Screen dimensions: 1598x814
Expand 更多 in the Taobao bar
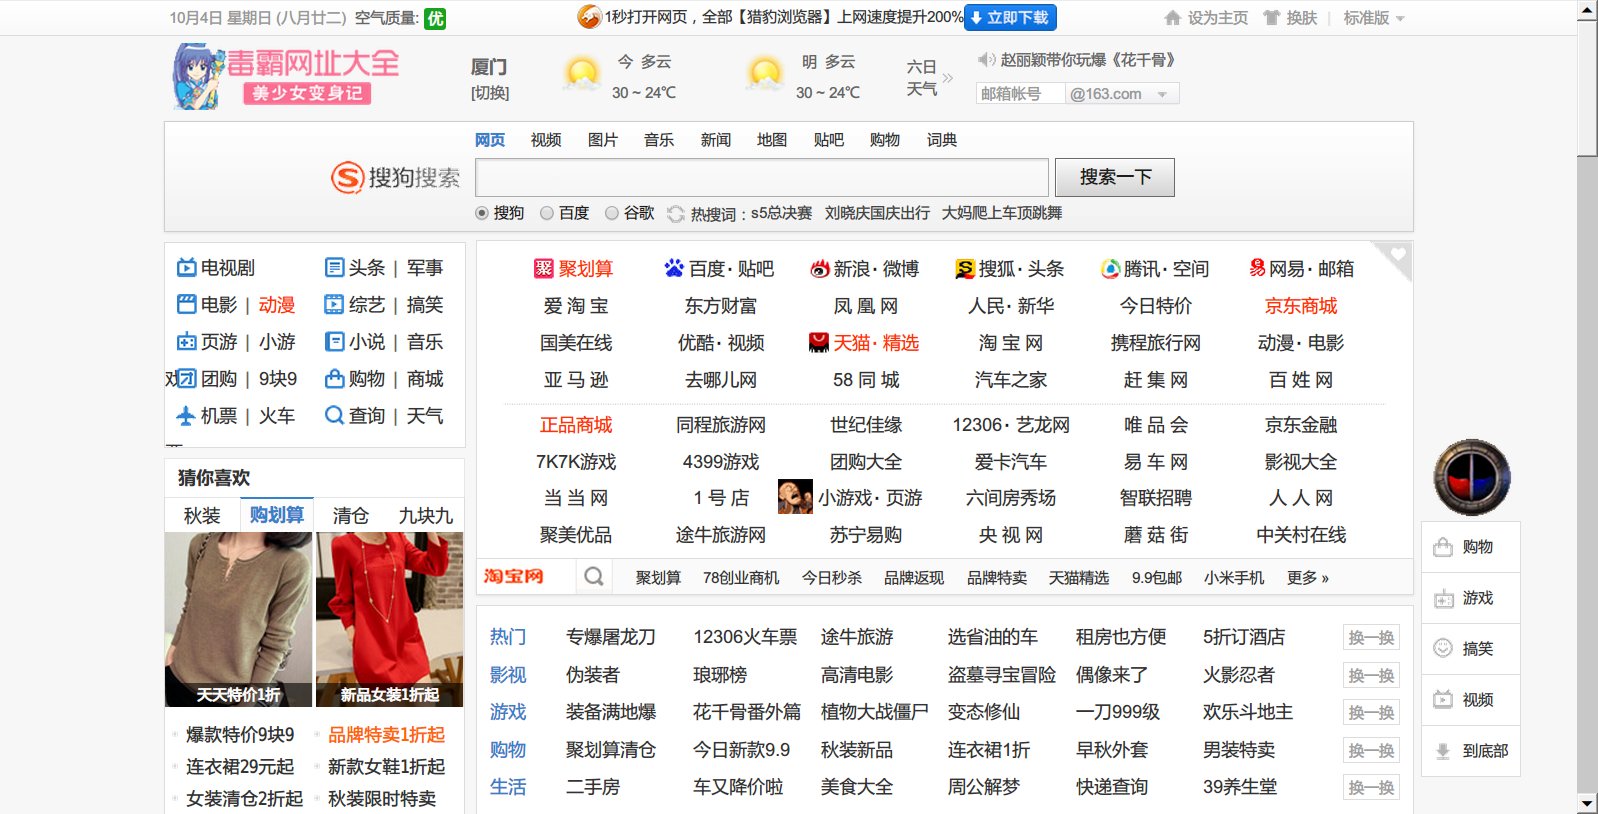pos(1308,577)
